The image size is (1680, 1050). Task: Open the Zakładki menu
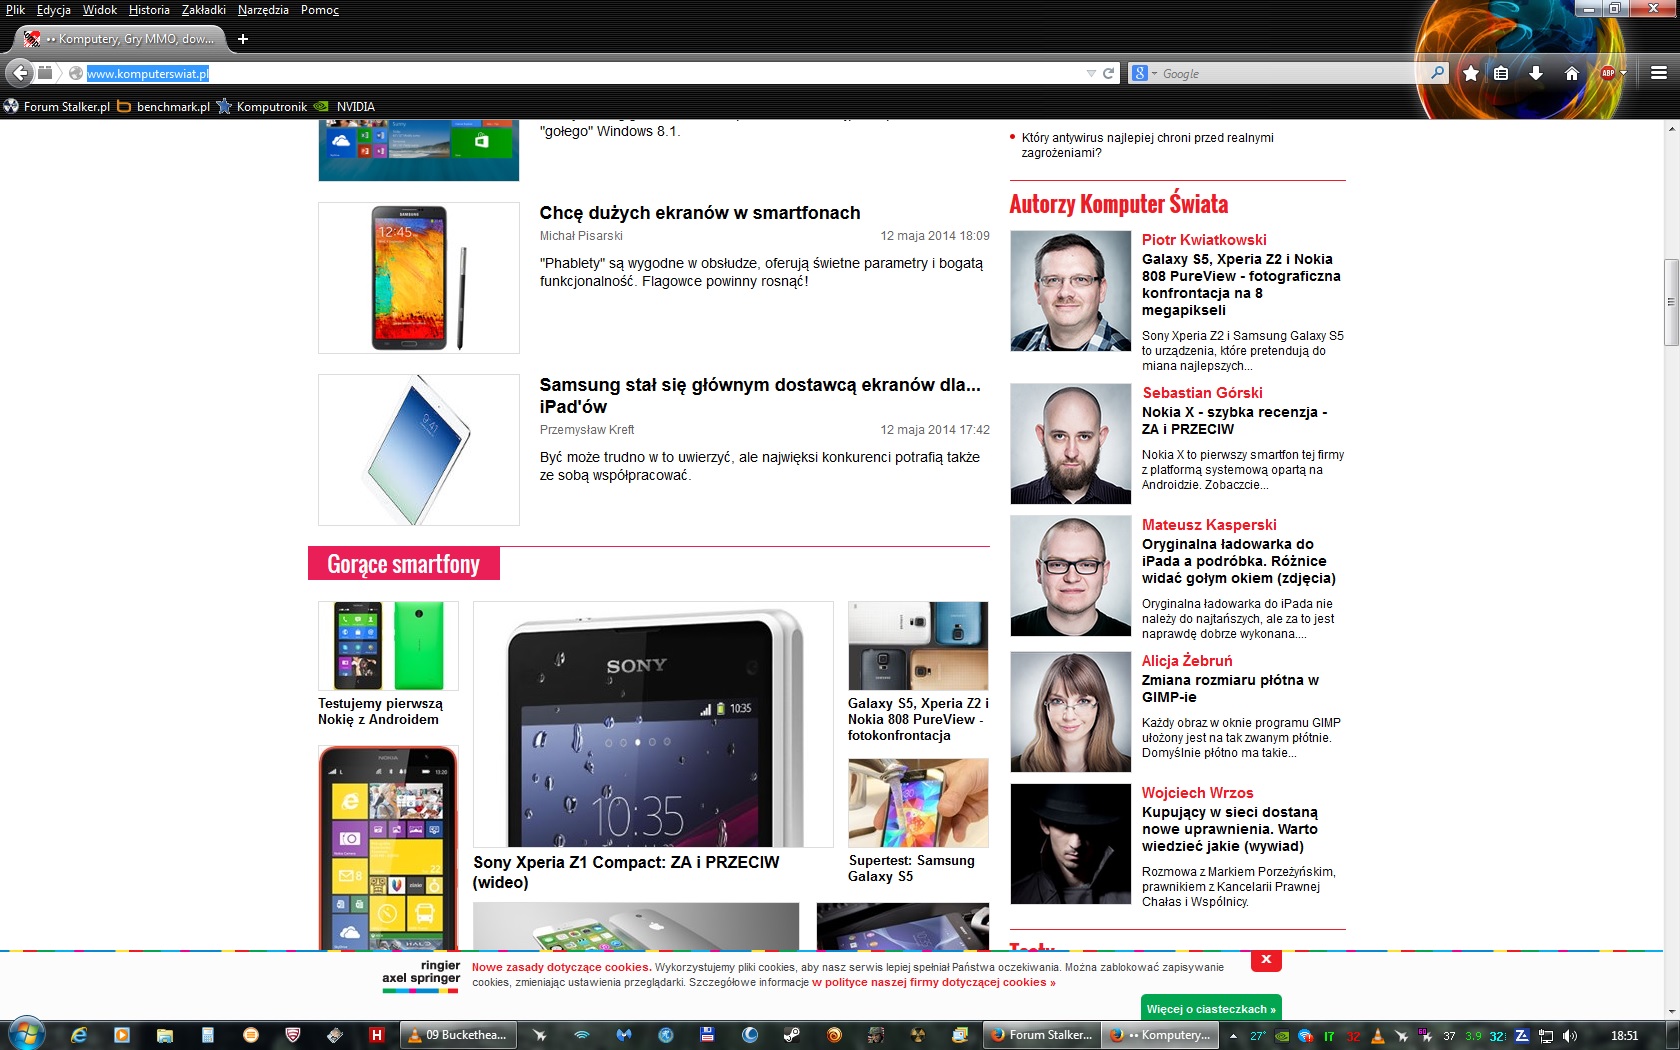pos(203,10)
